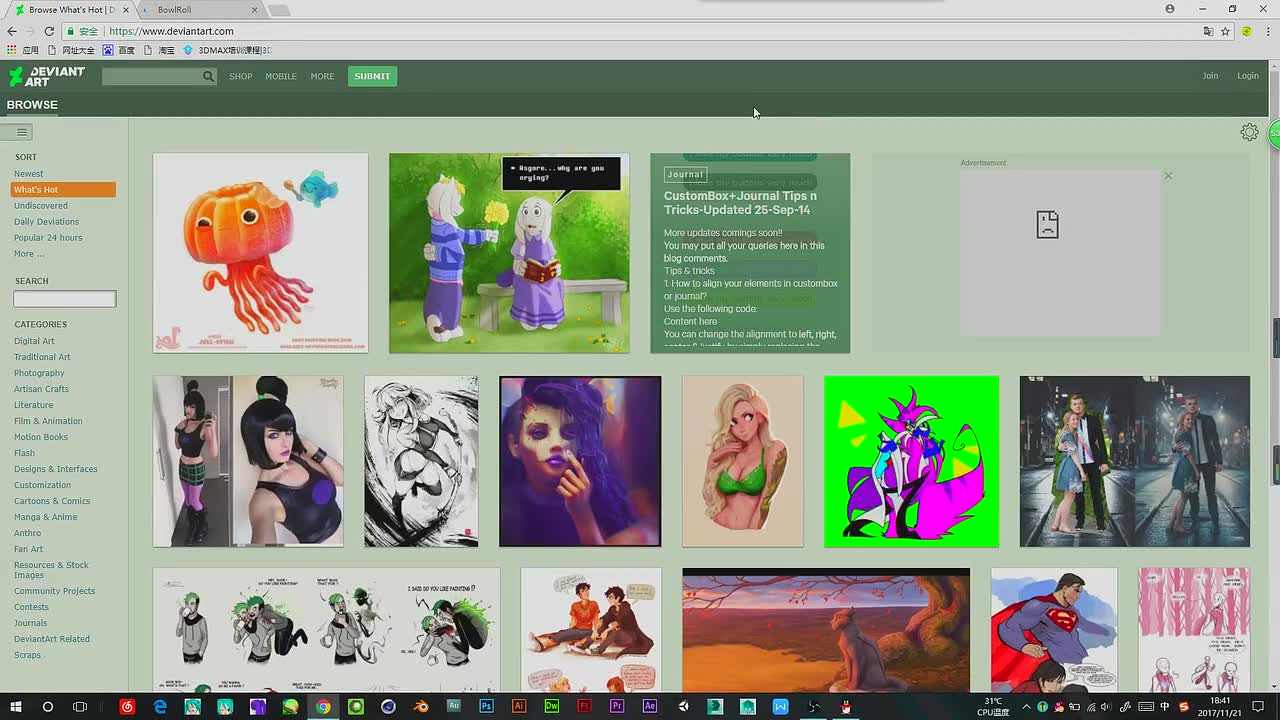This screenshot has width=1280, height=720.
Task: Open Unity from the taskbar
Action: 683,707
